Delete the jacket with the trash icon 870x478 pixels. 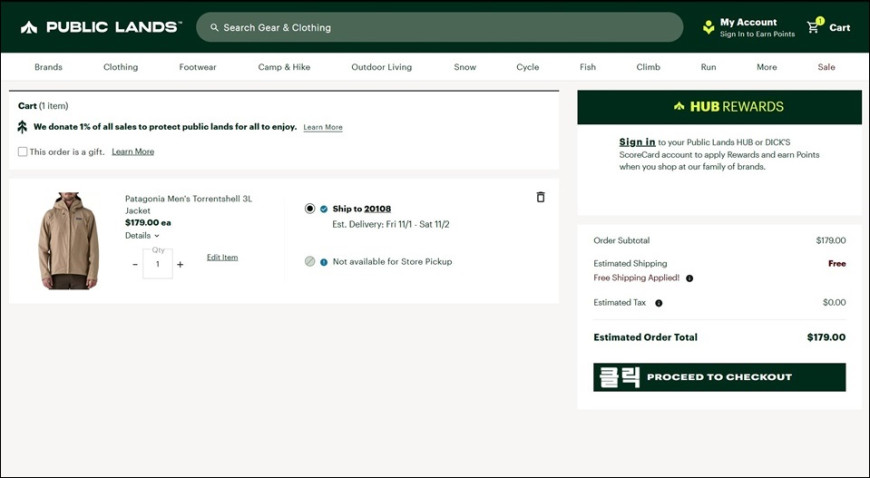(x=540, y=197)
